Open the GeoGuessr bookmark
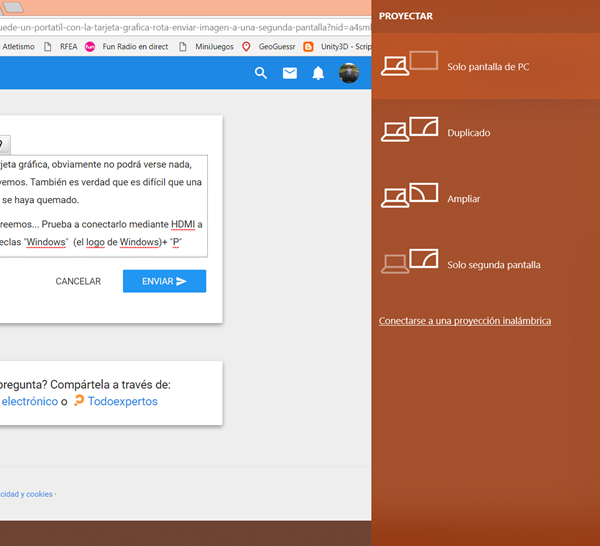The height and width of the screenshot is (546, 600). click(277, 47)
